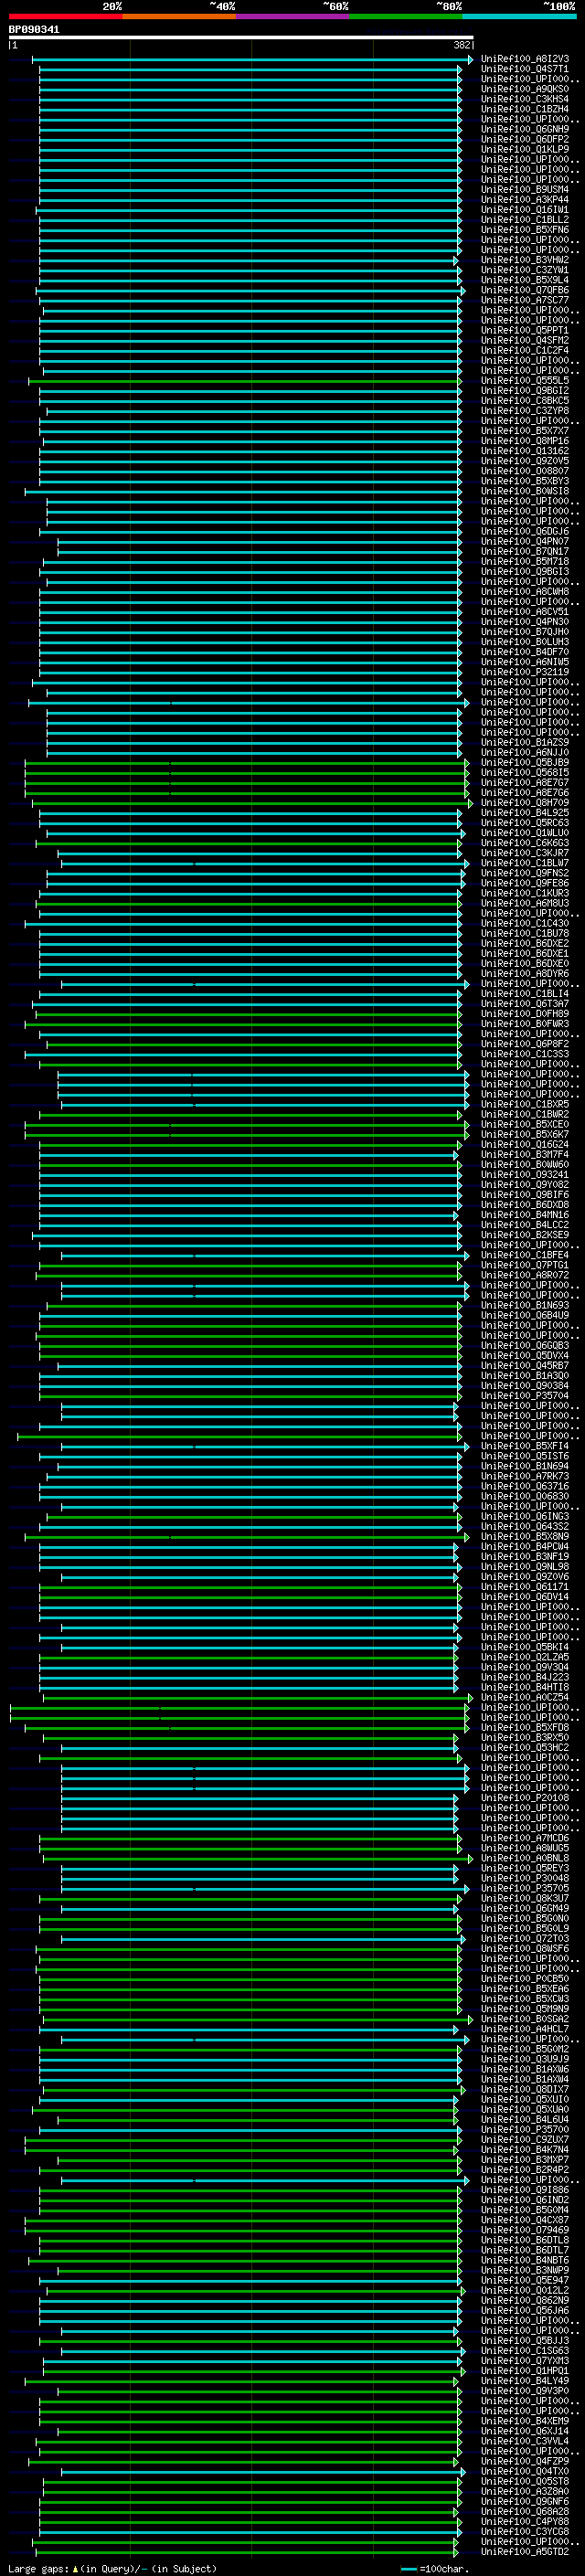Open hit UniRef100_Q6T3A7
This screenshot has width=585, height=2576.
(x=525, y=1004)
